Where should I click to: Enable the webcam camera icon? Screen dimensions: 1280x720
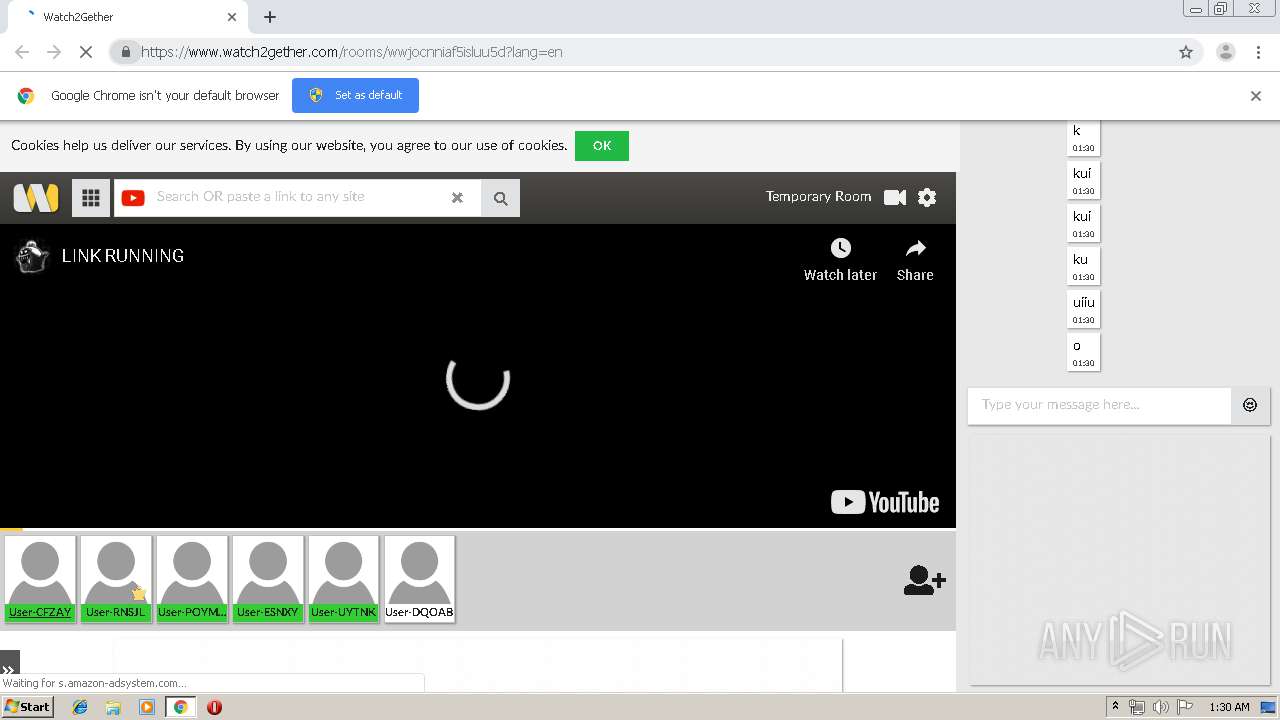pos(895,197)
